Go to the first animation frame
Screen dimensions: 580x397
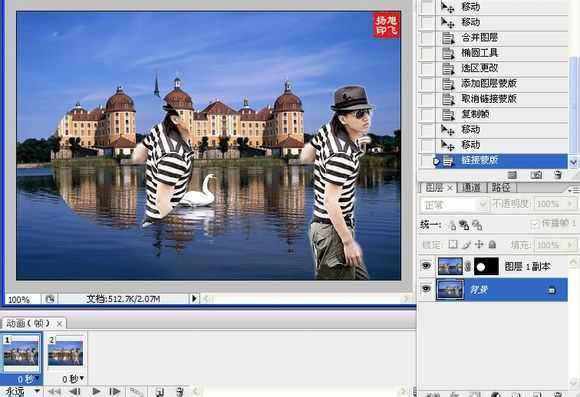[54, 391]
